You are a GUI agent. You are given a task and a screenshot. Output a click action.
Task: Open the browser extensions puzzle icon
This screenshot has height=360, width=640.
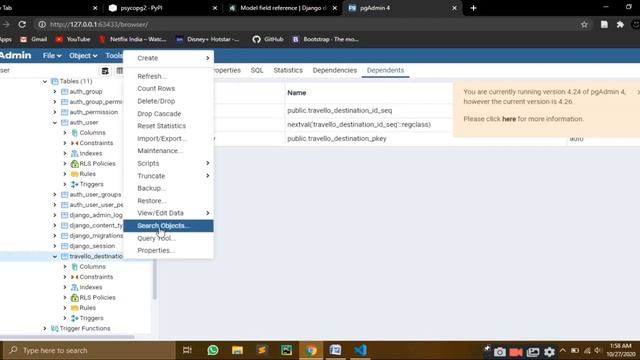pyautogui.click(x=620, y=24)
